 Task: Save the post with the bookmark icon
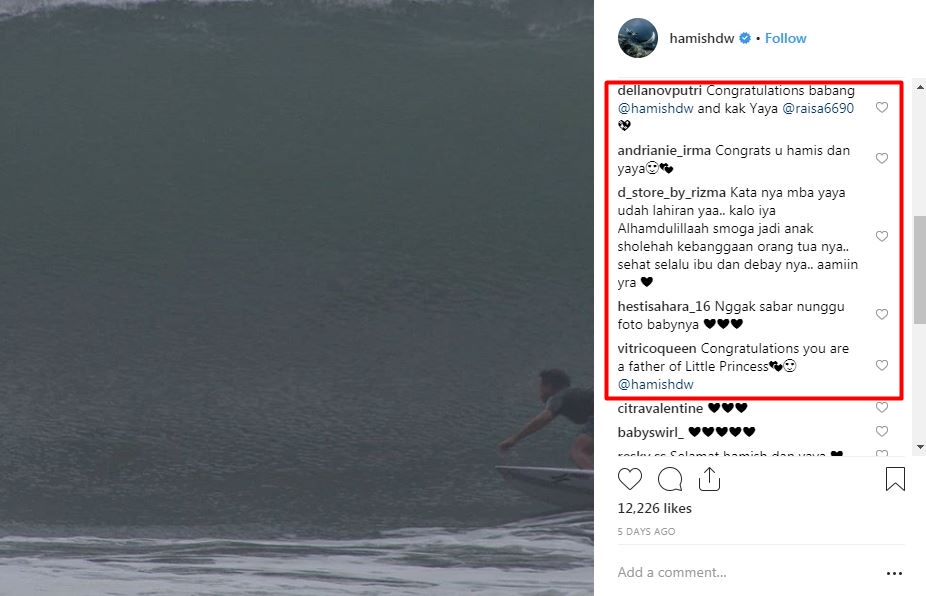tap(895, 477)
